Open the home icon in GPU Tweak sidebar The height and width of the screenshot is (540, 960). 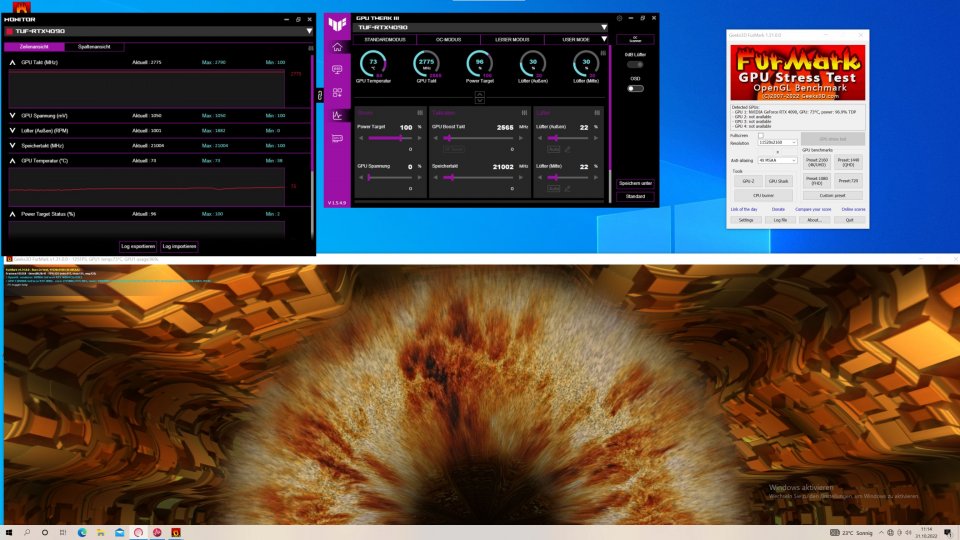coord(337,47)
